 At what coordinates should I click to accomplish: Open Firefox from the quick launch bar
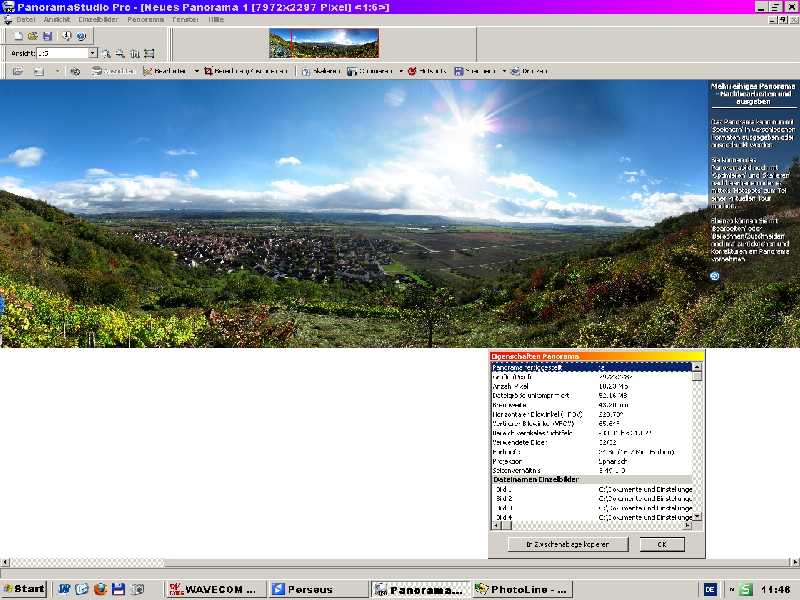tap(100, 589)
